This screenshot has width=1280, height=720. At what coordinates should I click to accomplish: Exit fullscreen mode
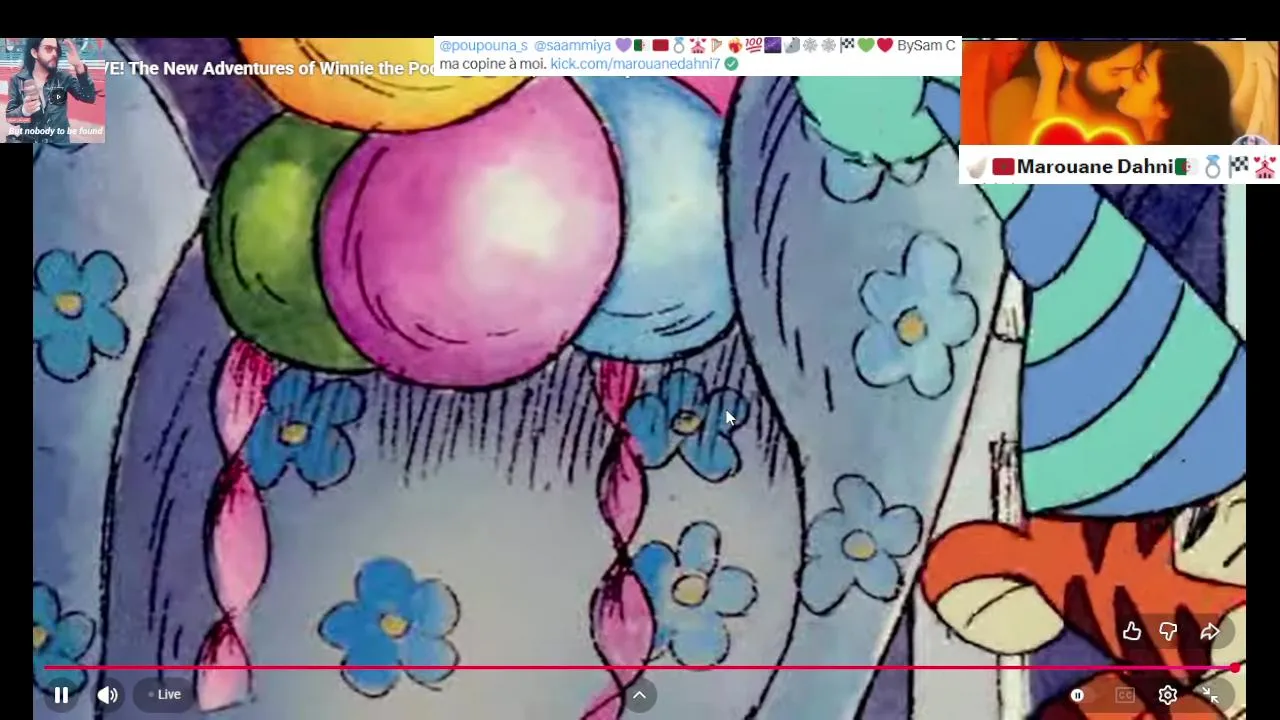[x=1210, y=695]
